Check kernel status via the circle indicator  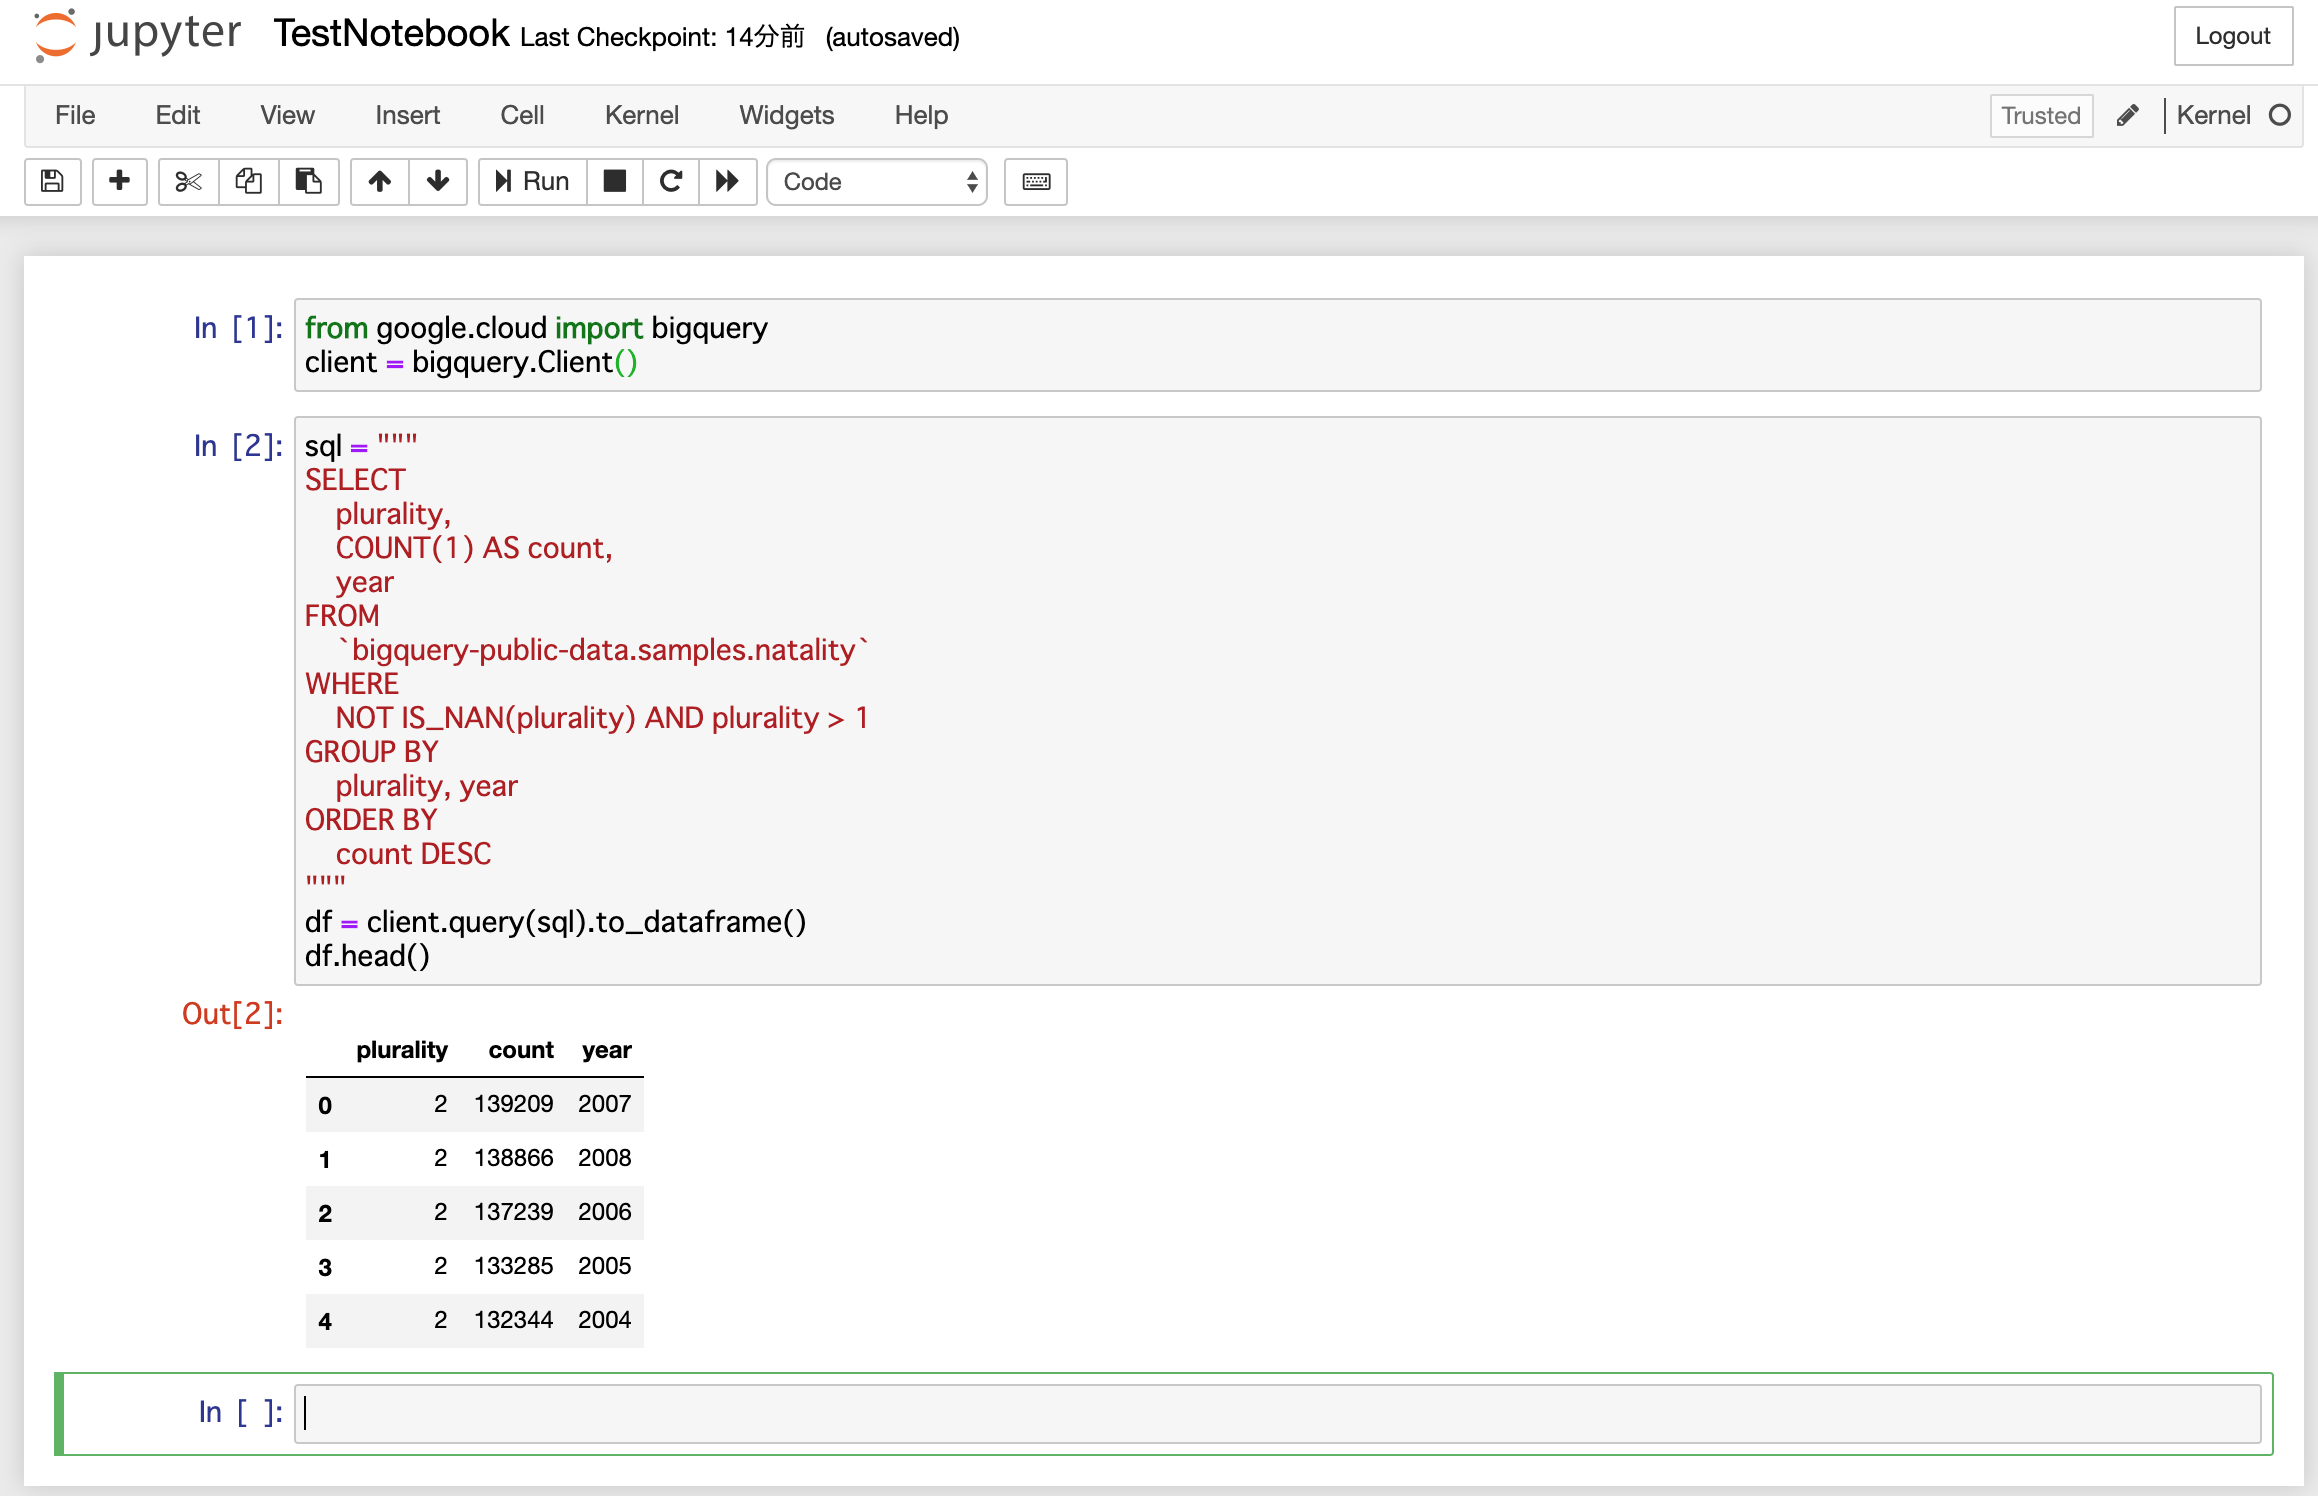(2282, 115)
